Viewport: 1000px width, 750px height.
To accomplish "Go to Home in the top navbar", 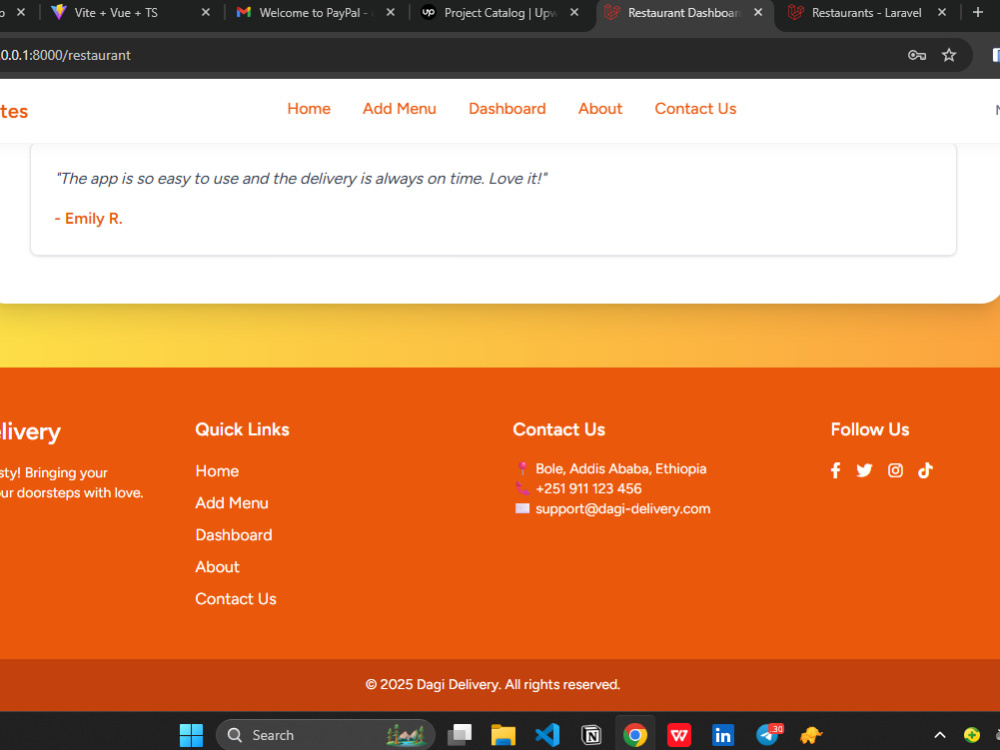I will pyautogui.click(x=309, y=109).
